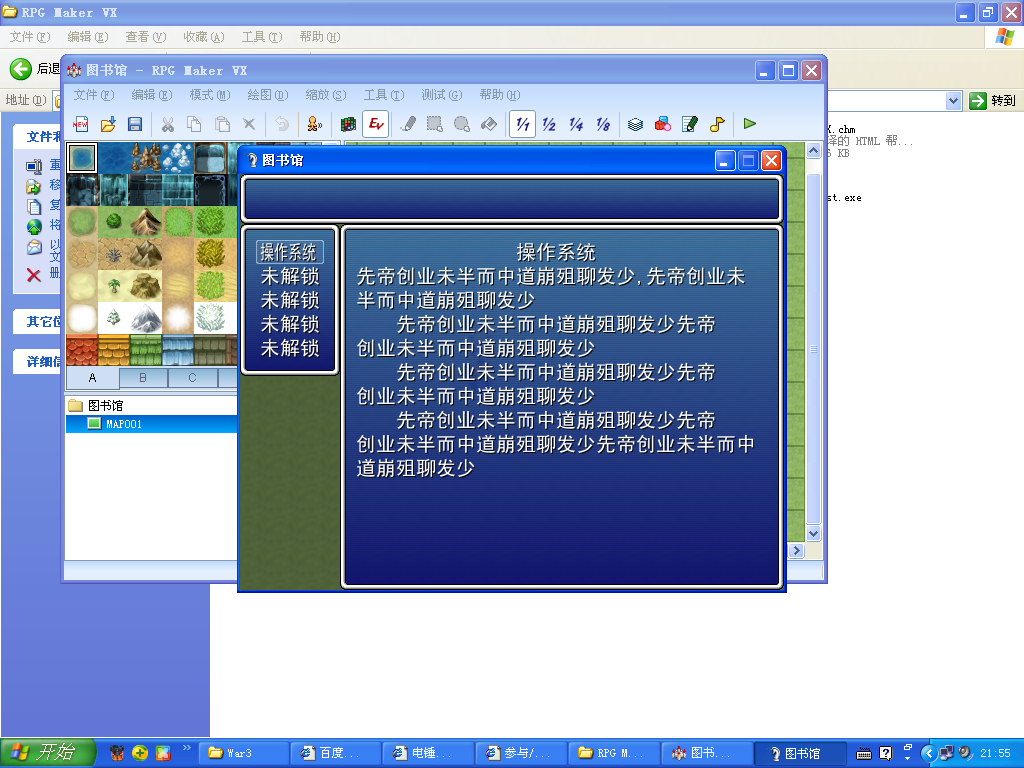Toggle Map editing mode icon
This screenshot has height=768, width=1024.
point(347,124)
